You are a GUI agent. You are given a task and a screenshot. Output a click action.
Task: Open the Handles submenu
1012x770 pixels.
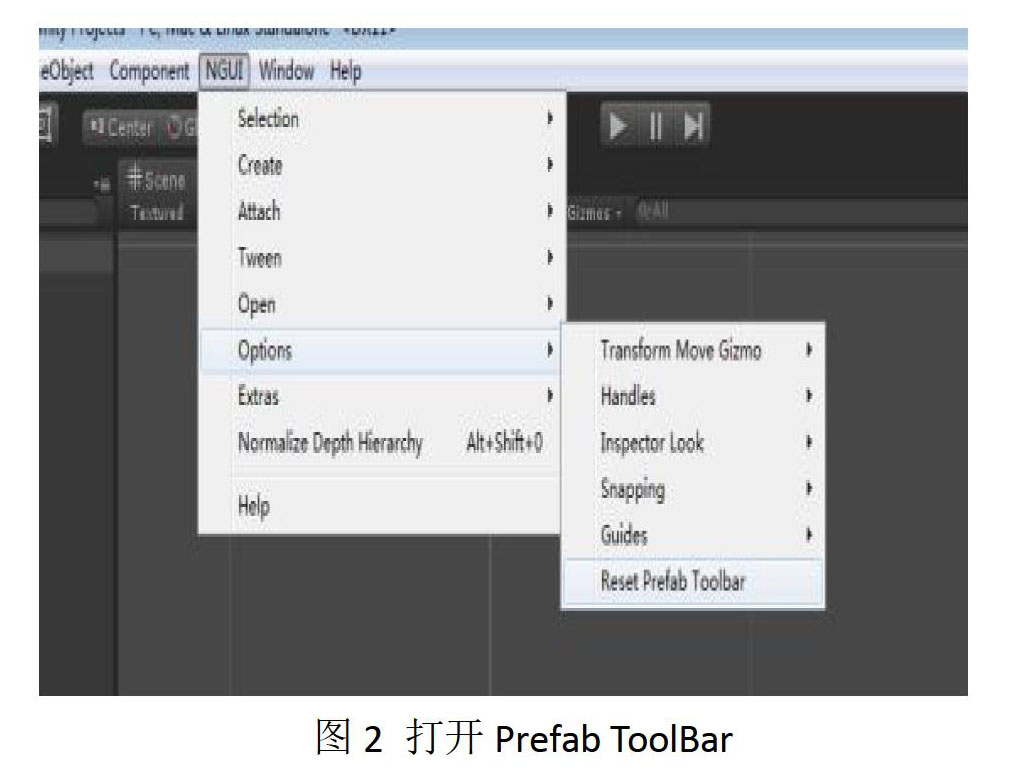click(694, 396)
